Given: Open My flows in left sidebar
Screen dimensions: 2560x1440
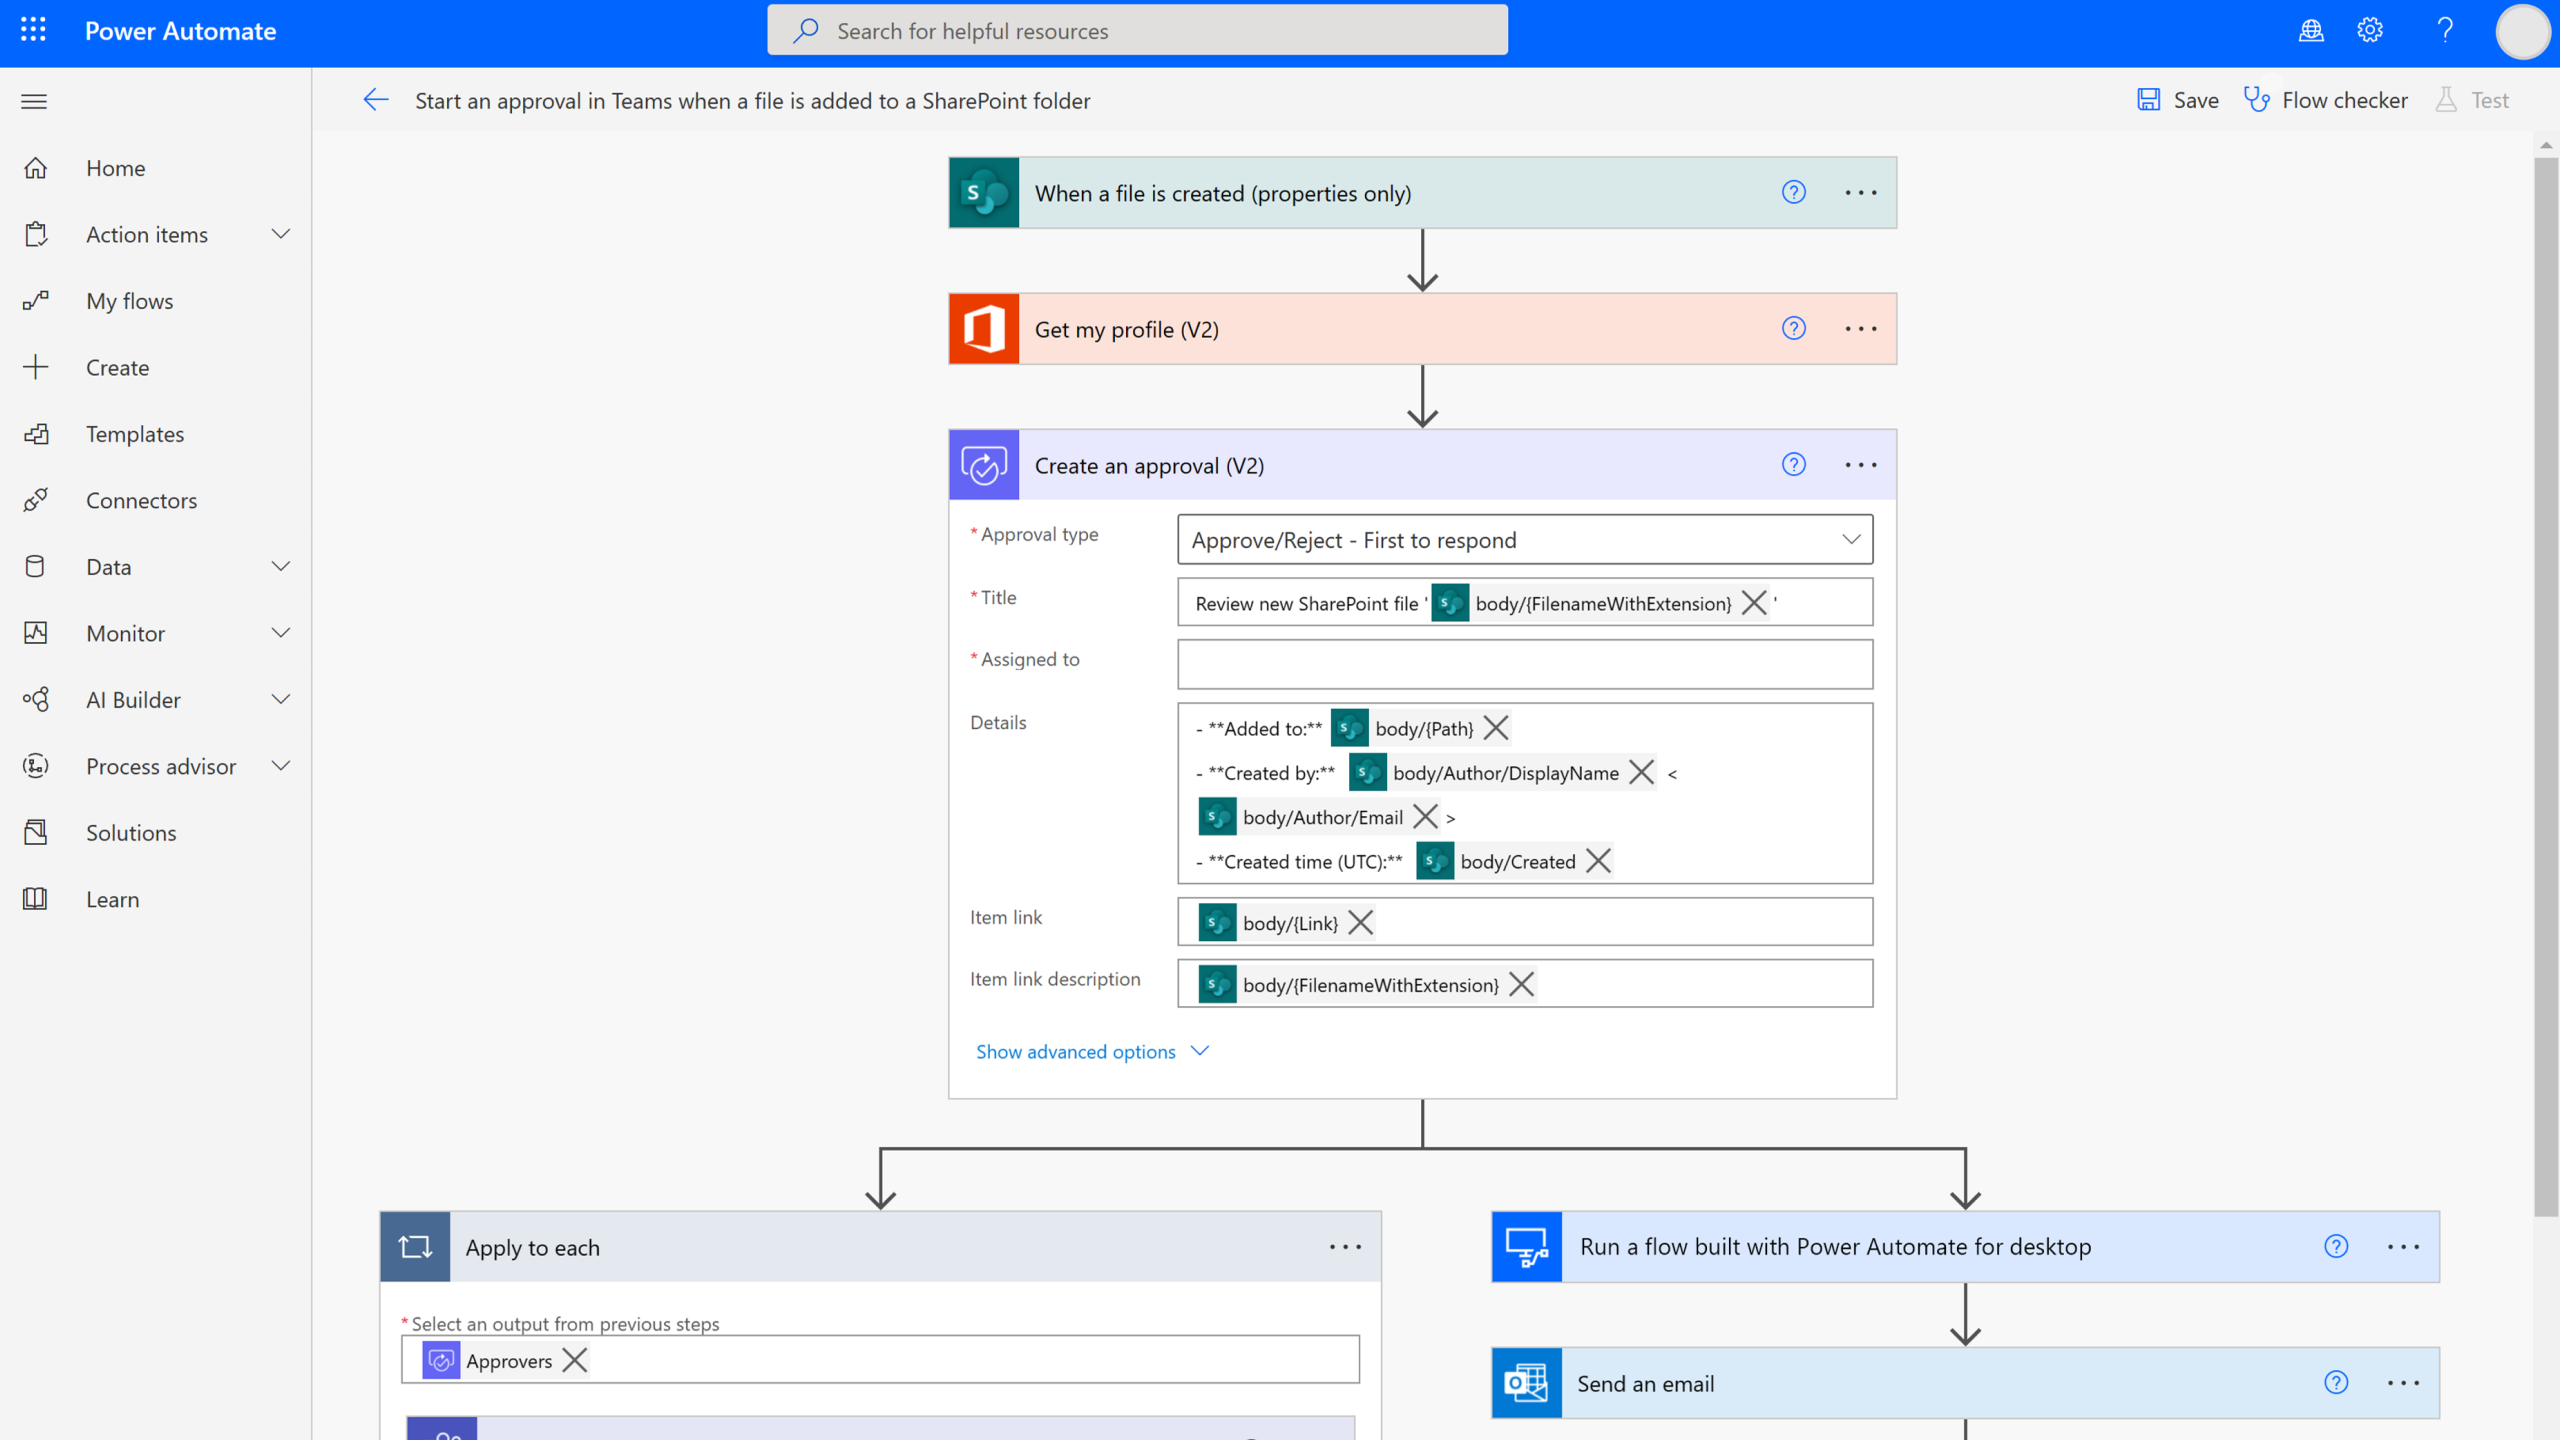Looking at the screenshot, I should point(130,301).
